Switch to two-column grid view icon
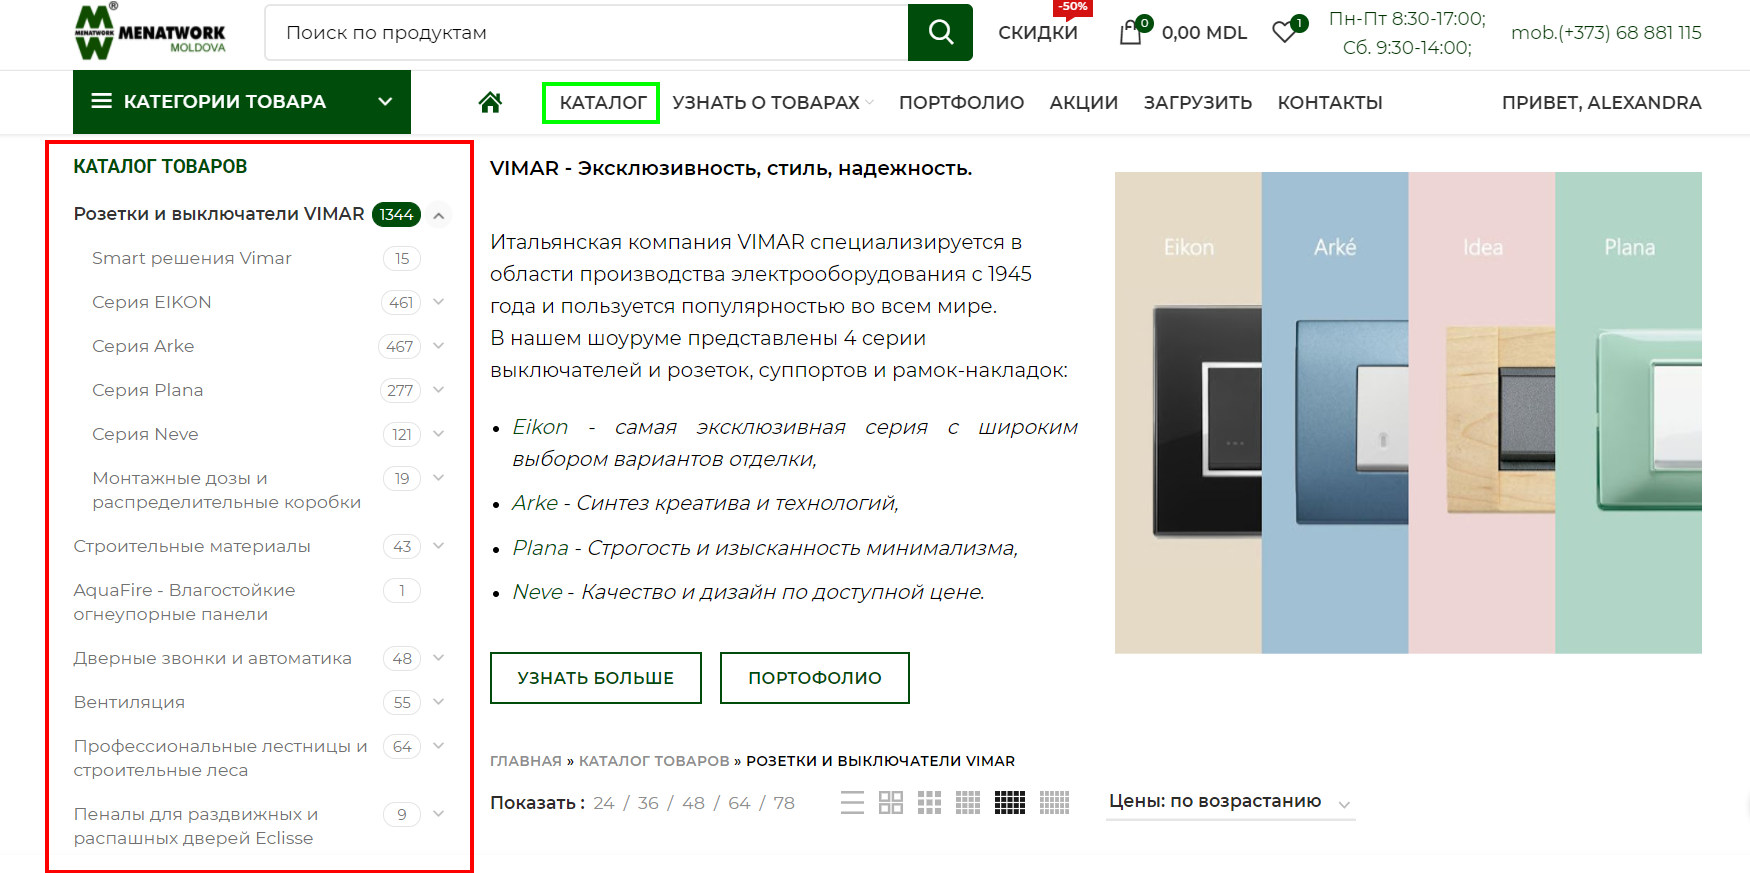Image resolution: width=1750 pixels, height=873 pixels. (890, 802)
